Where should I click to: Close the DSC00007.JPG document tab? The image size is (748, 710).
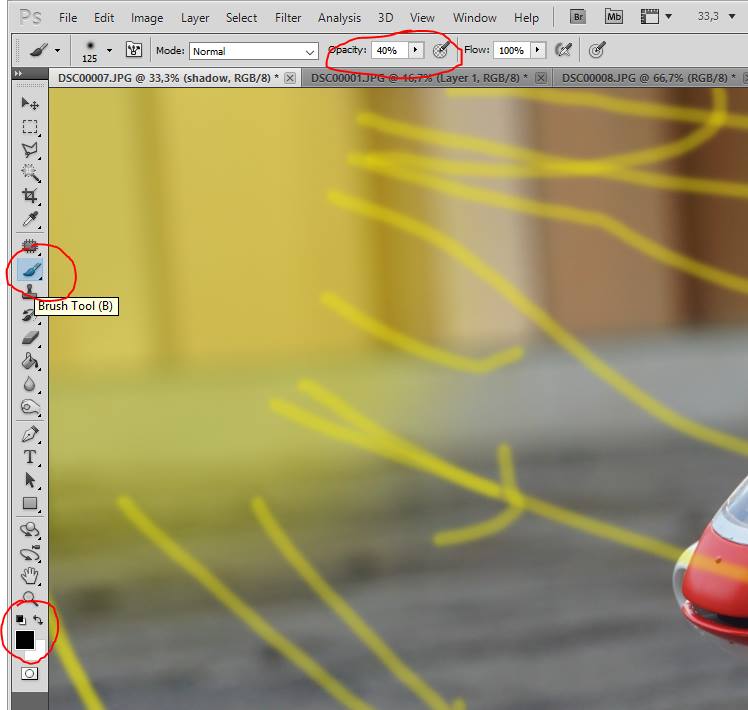tap(290, 78)
